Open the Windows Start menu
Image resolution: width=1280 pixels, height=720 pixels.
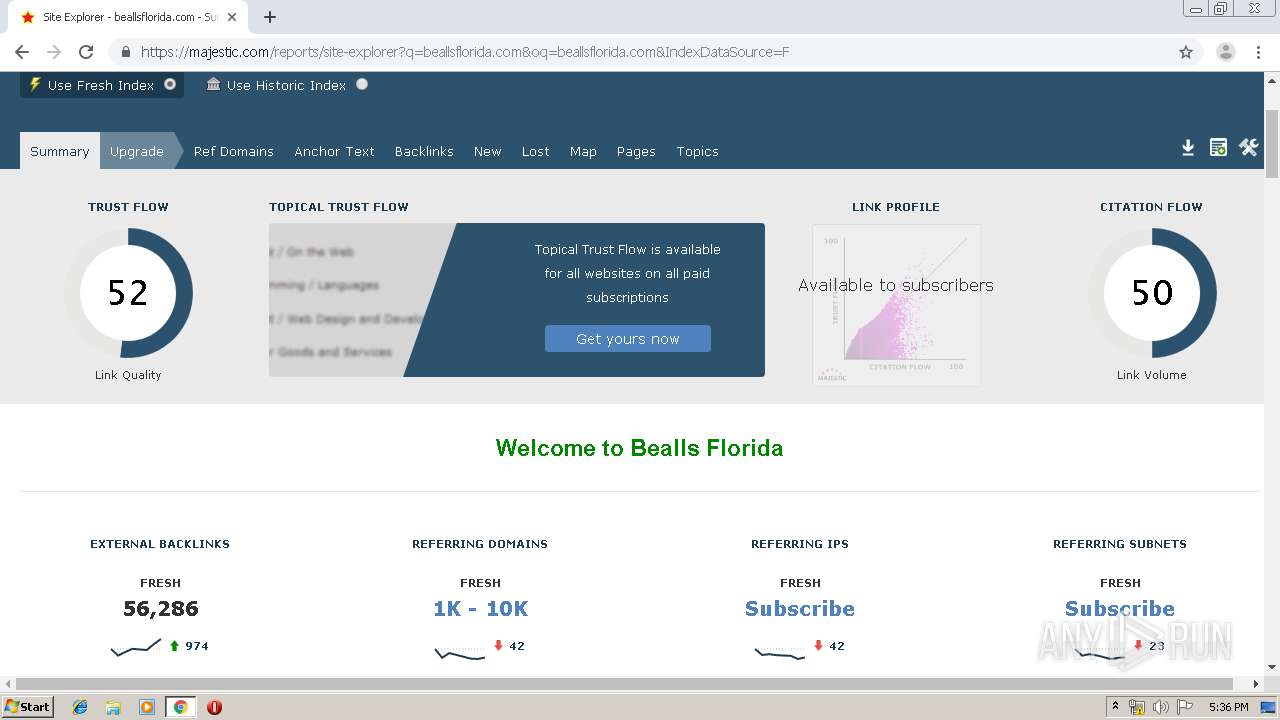point(28,707)
